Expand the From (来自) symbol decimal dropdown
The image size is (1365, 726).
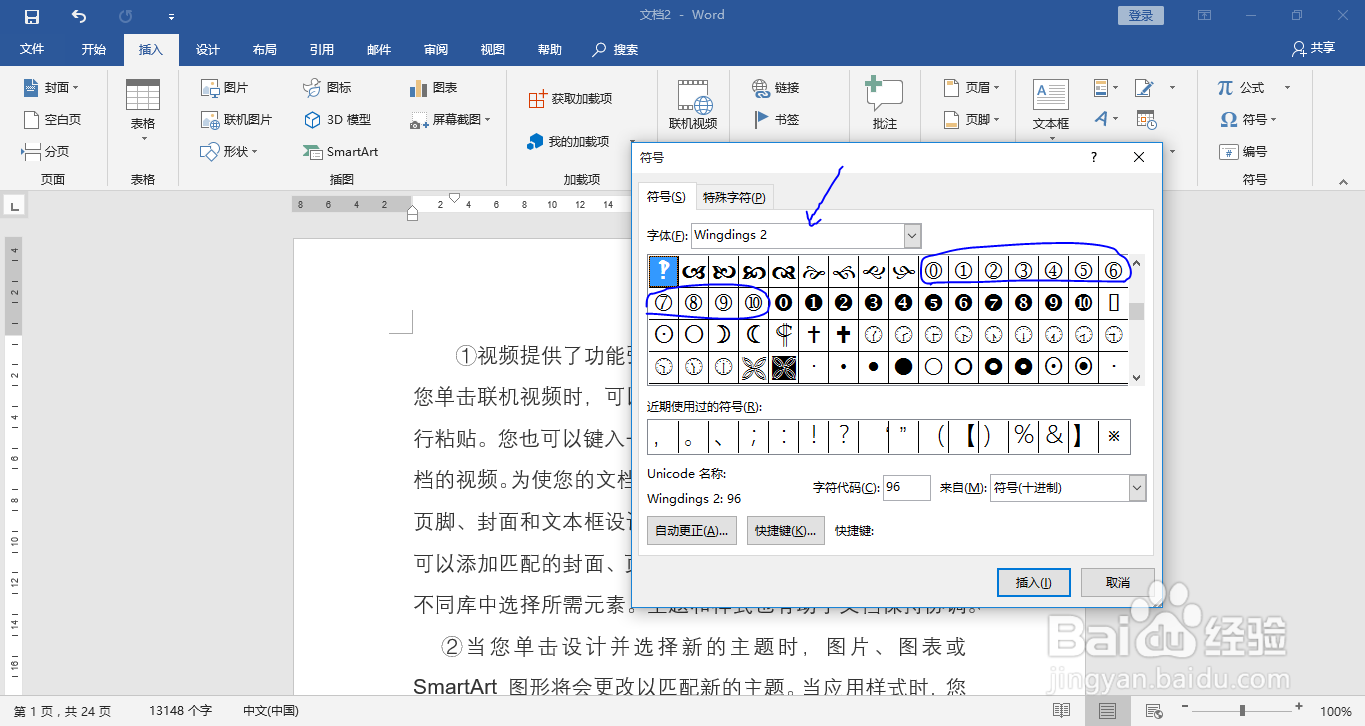pos(1136,488)
